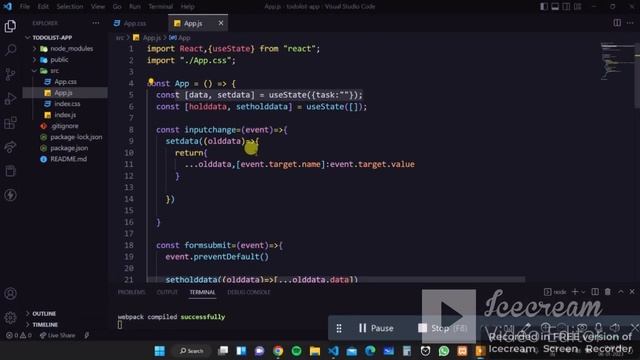Toggle primary side bar layout button

tap(544, 7)
